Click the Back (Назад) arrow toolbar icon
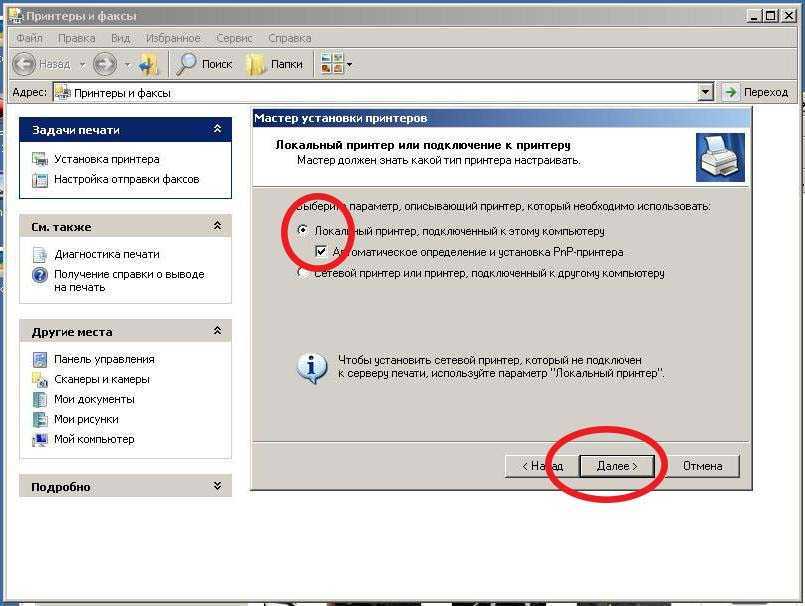 tap(26, 64)
